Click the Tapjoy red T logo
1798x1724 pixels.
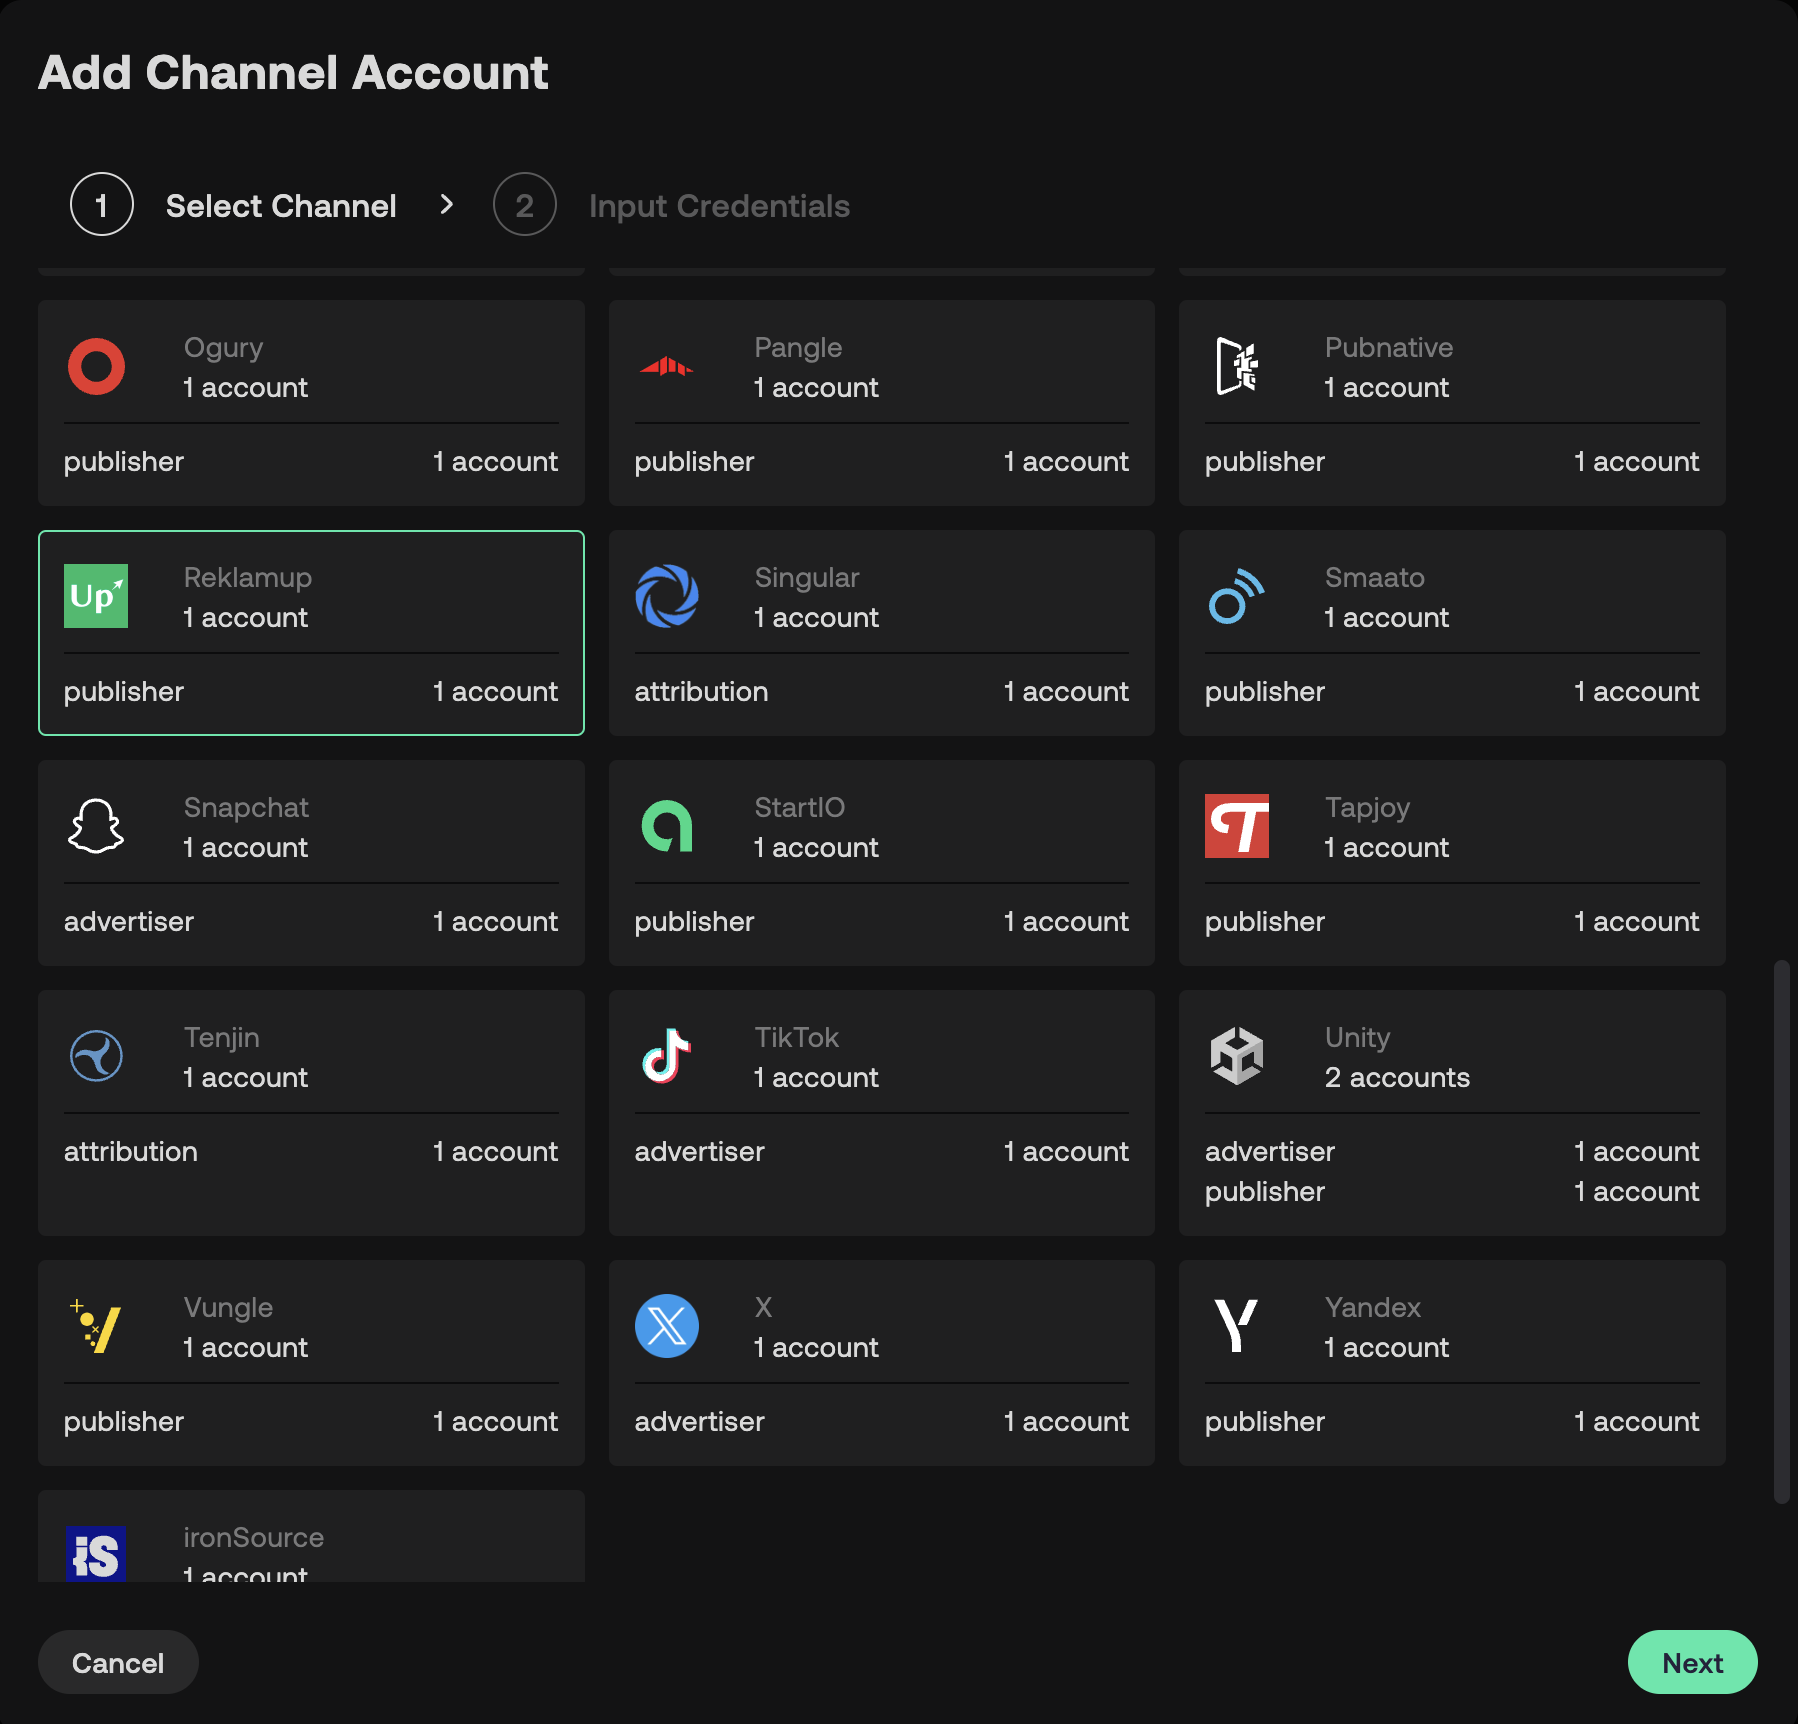(1237, 826)
